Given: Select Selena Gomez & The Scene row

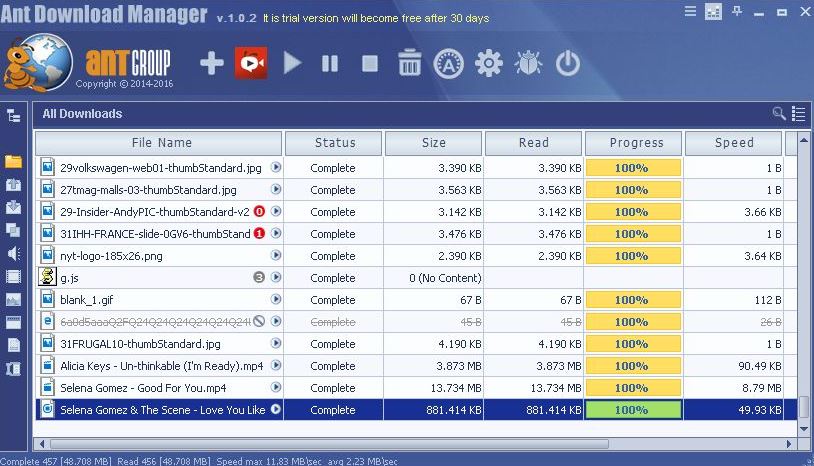Looking at the screenshot, I should 416,410.
